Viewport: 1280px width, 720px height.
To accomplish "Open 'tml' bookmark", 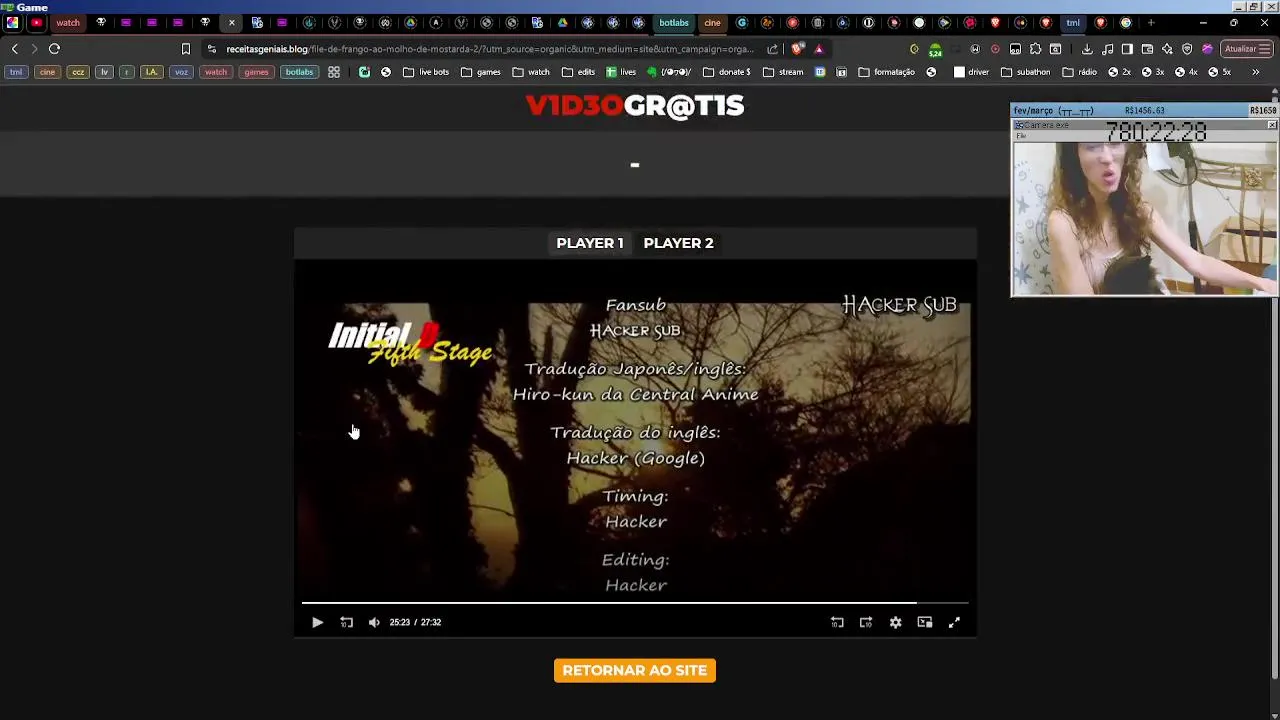I will [x=16, y=72].
